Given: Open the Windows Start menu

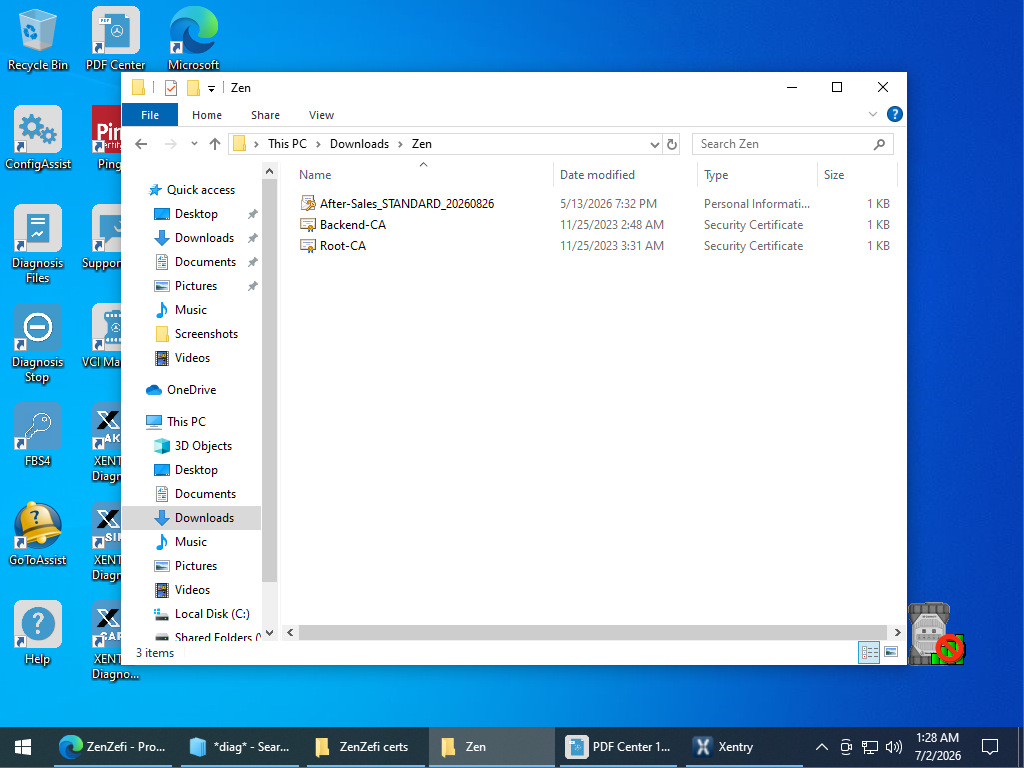Looking at the screenshot, I should pyautogui.click(x=23, y=747).
